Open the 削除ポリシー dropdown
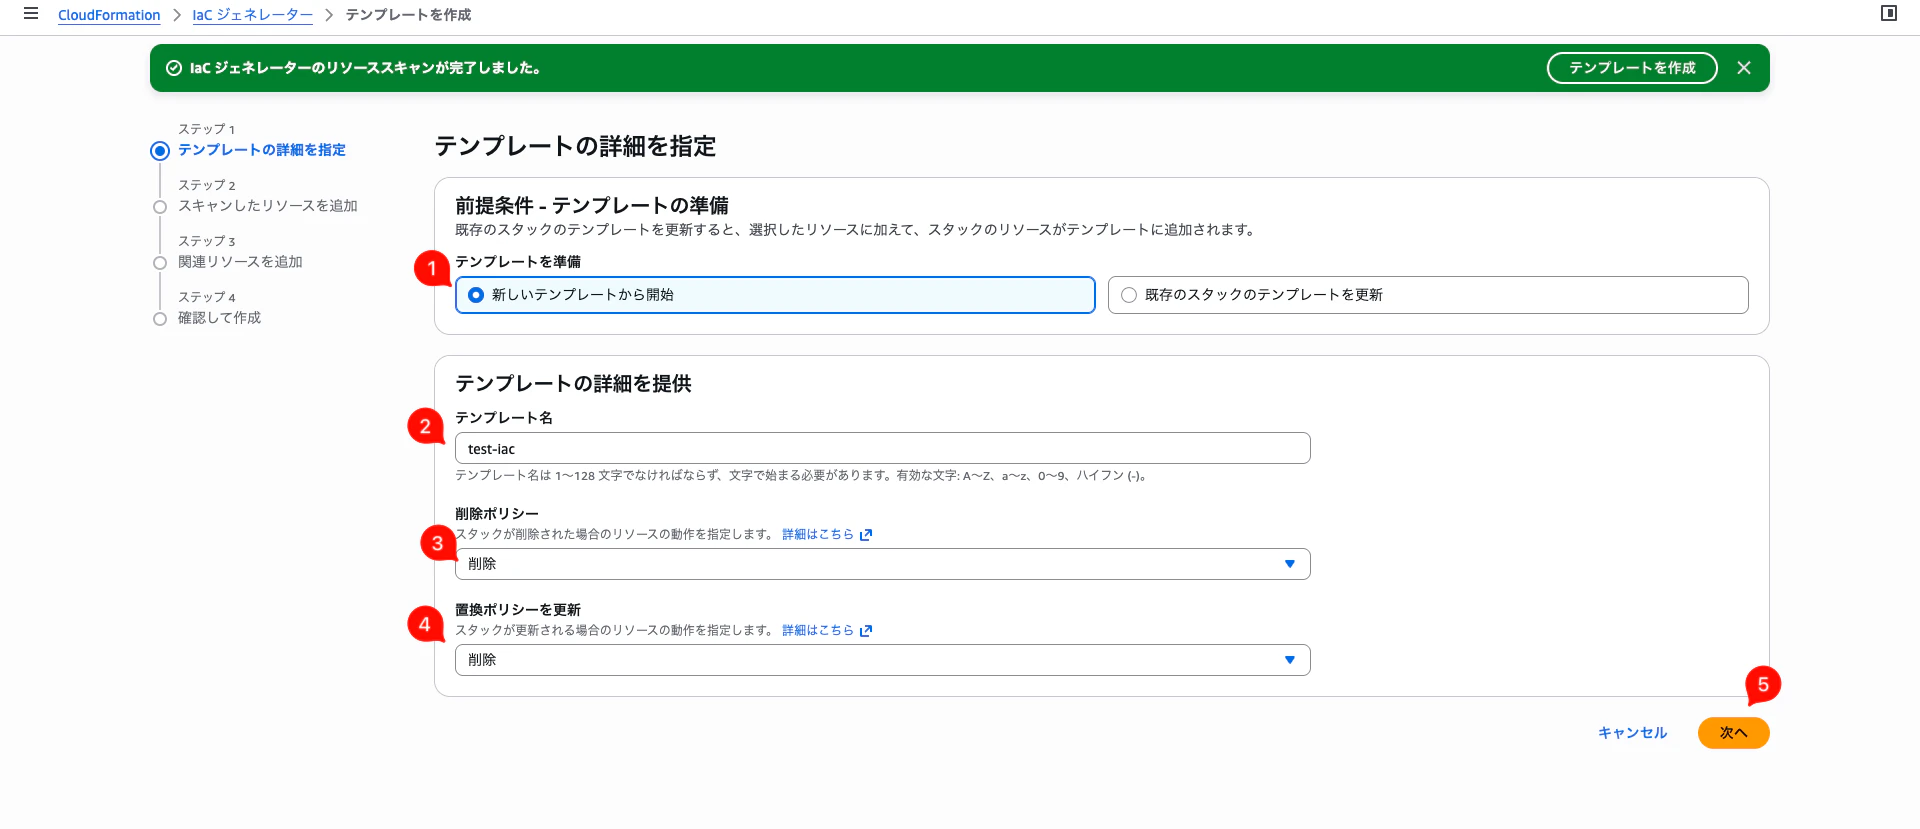 click(882, 564)
